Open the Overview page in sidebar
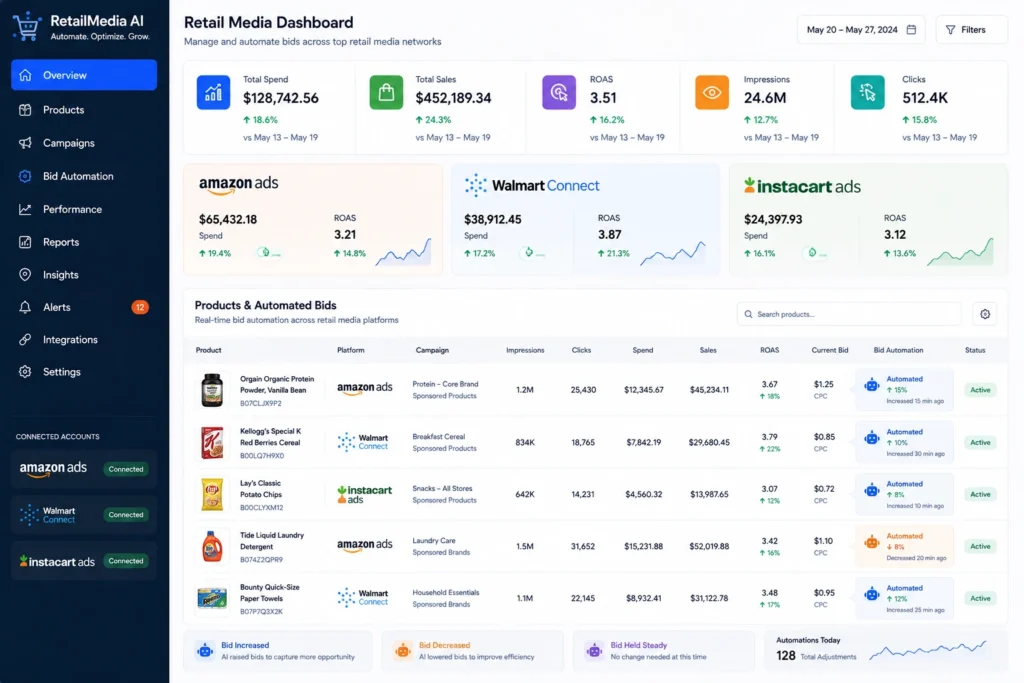Screen dimensions: 1024x683 coord(84,75)
